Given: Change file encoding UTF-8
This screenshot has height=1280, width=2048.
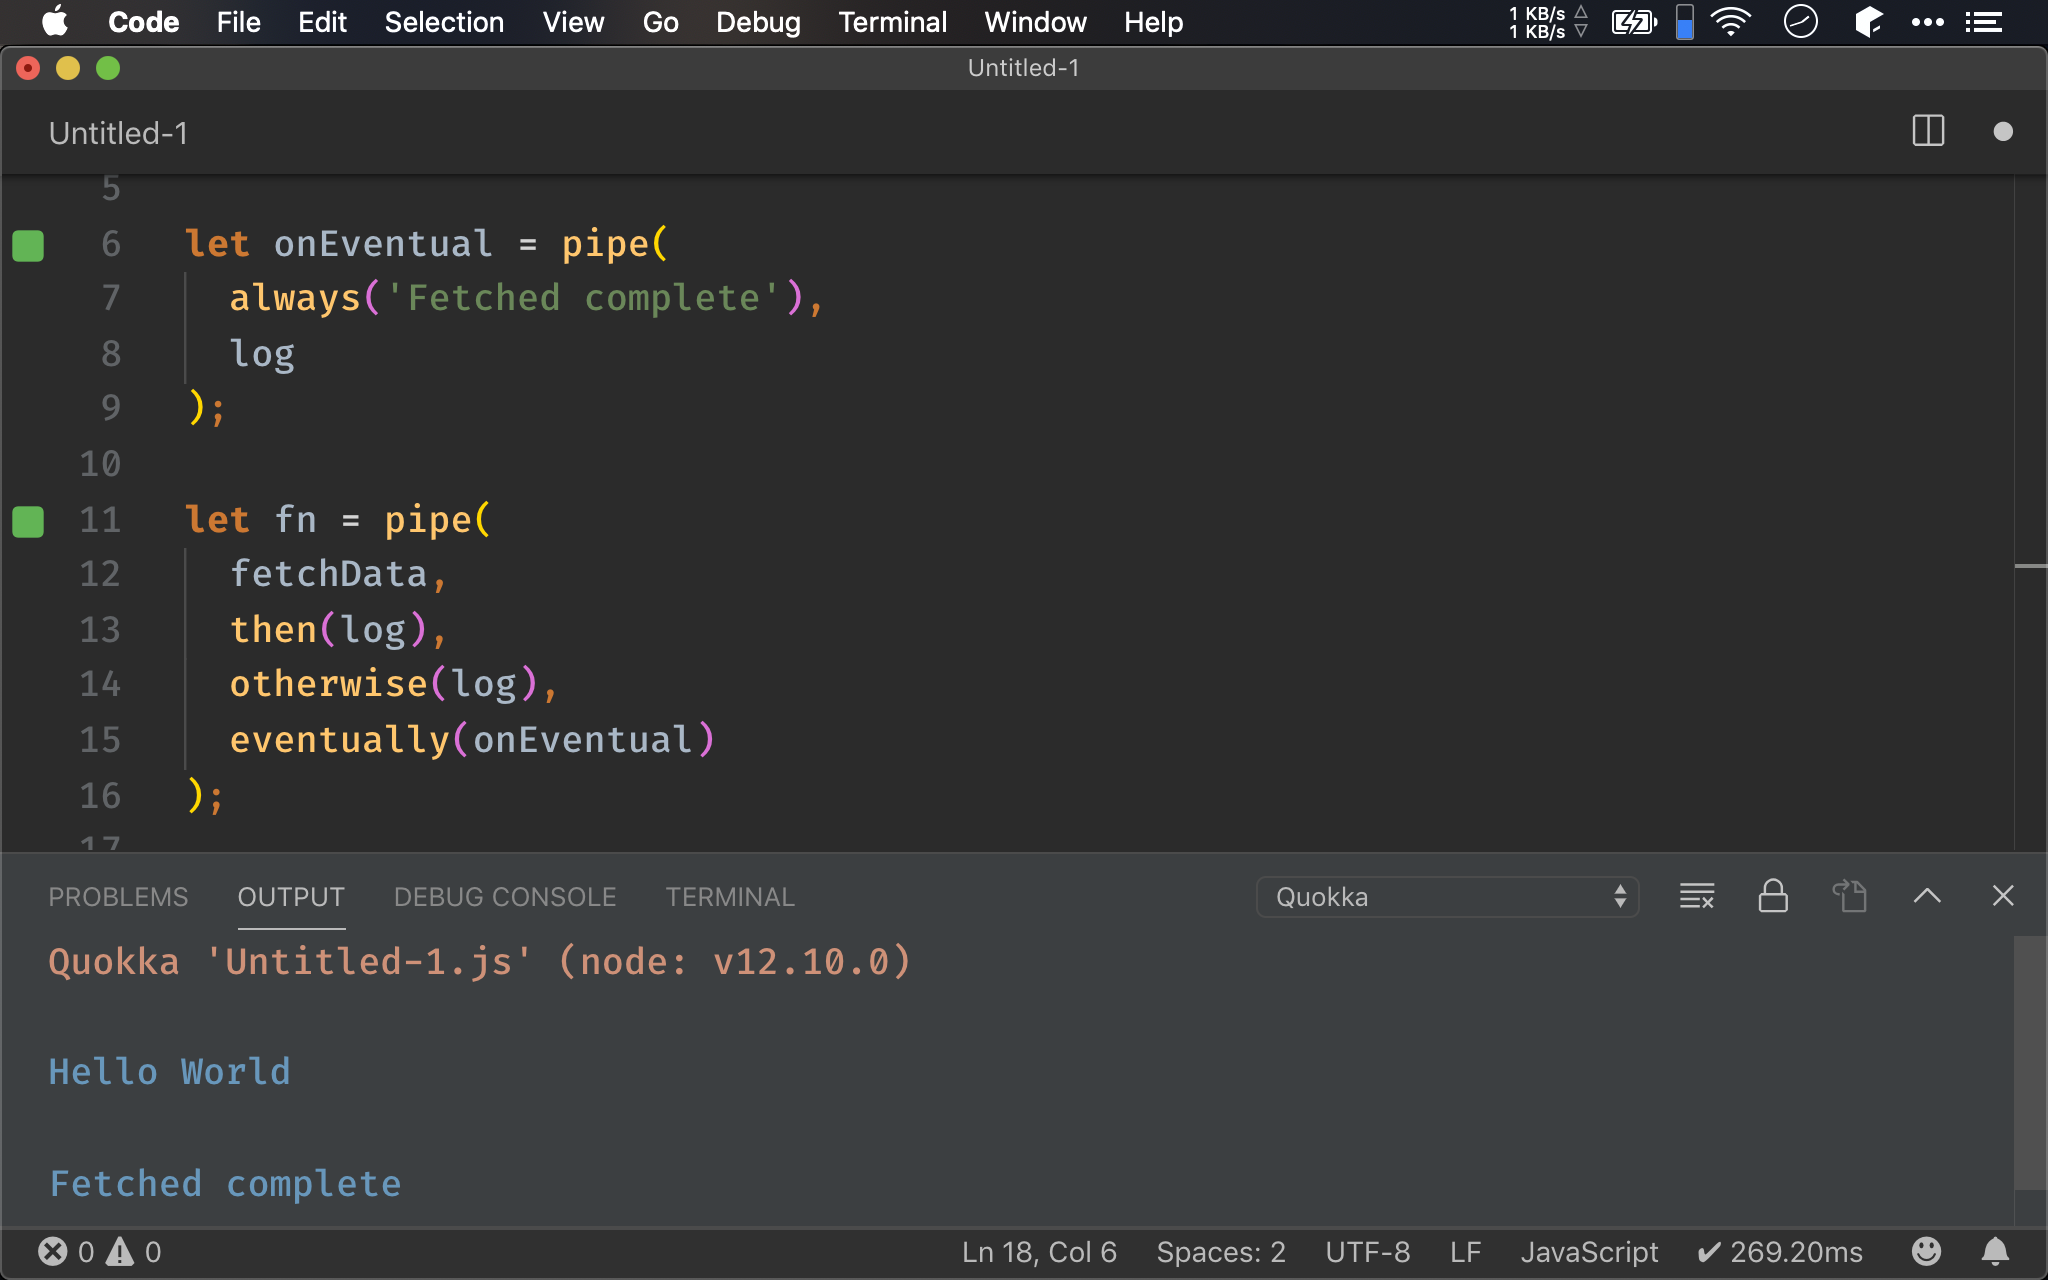Looking at the screenshot, I should pyautogui.click(x=1367, y=1252).
